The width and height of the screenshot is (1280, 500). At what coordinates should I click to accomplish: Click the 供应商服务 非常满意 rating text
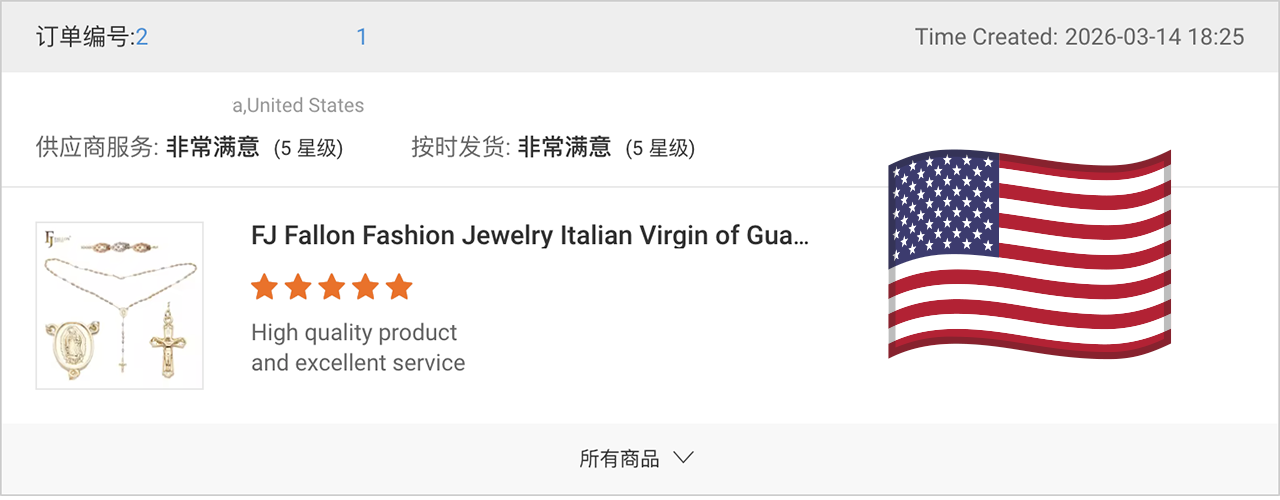pyautogui.click(x=190, y=148)
